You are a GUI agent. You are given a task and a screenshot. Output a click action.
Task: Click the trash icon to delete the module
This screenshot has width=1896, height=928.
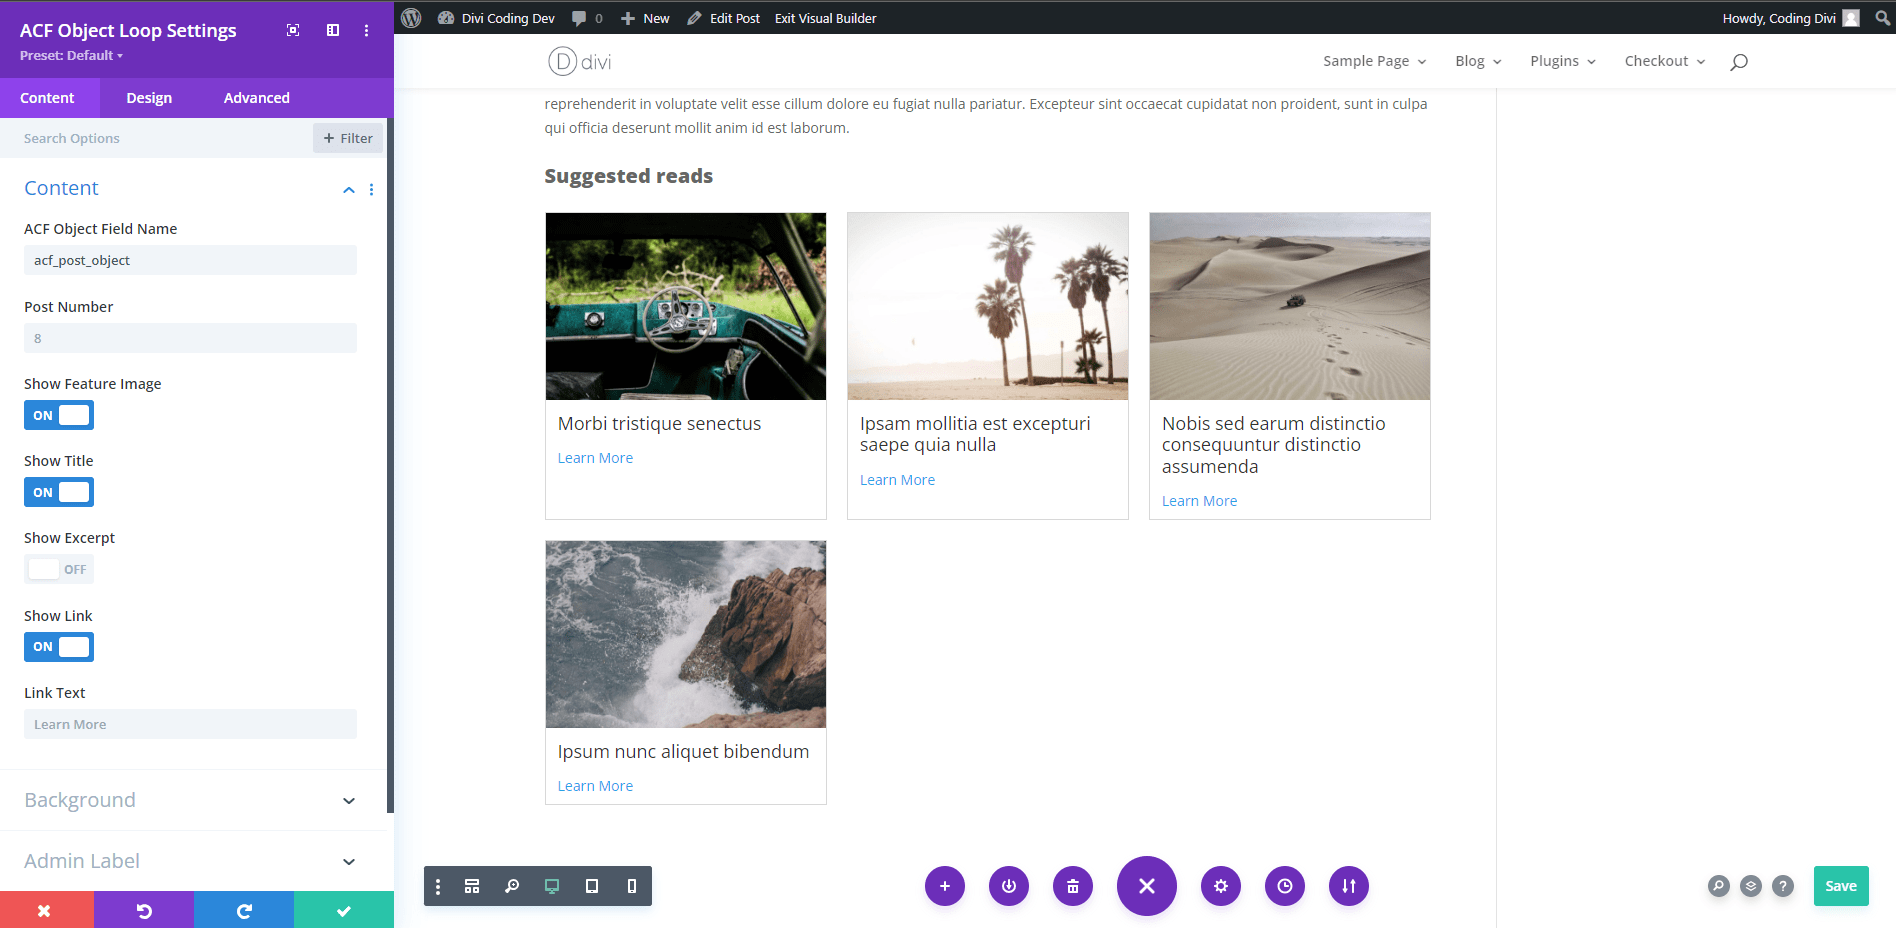tap(1072, 886)
